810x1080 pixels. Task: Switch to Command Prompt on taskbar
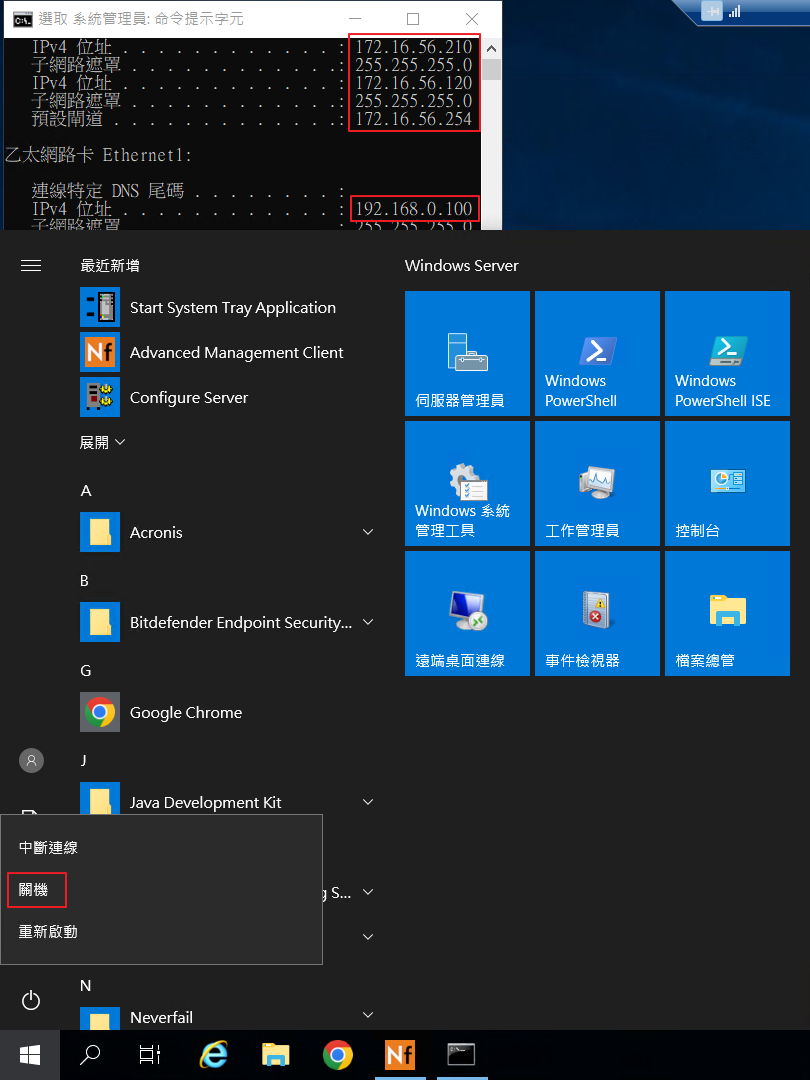[461, 1055]
